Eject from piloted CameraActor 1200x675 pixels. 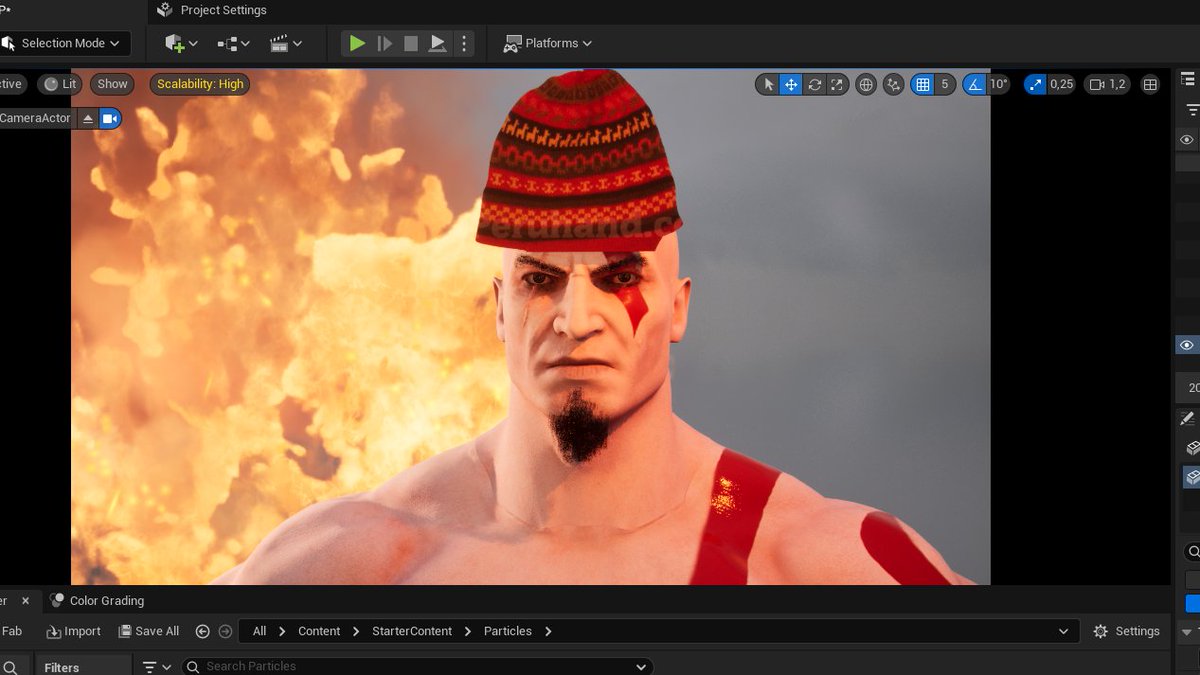point(88,119)
